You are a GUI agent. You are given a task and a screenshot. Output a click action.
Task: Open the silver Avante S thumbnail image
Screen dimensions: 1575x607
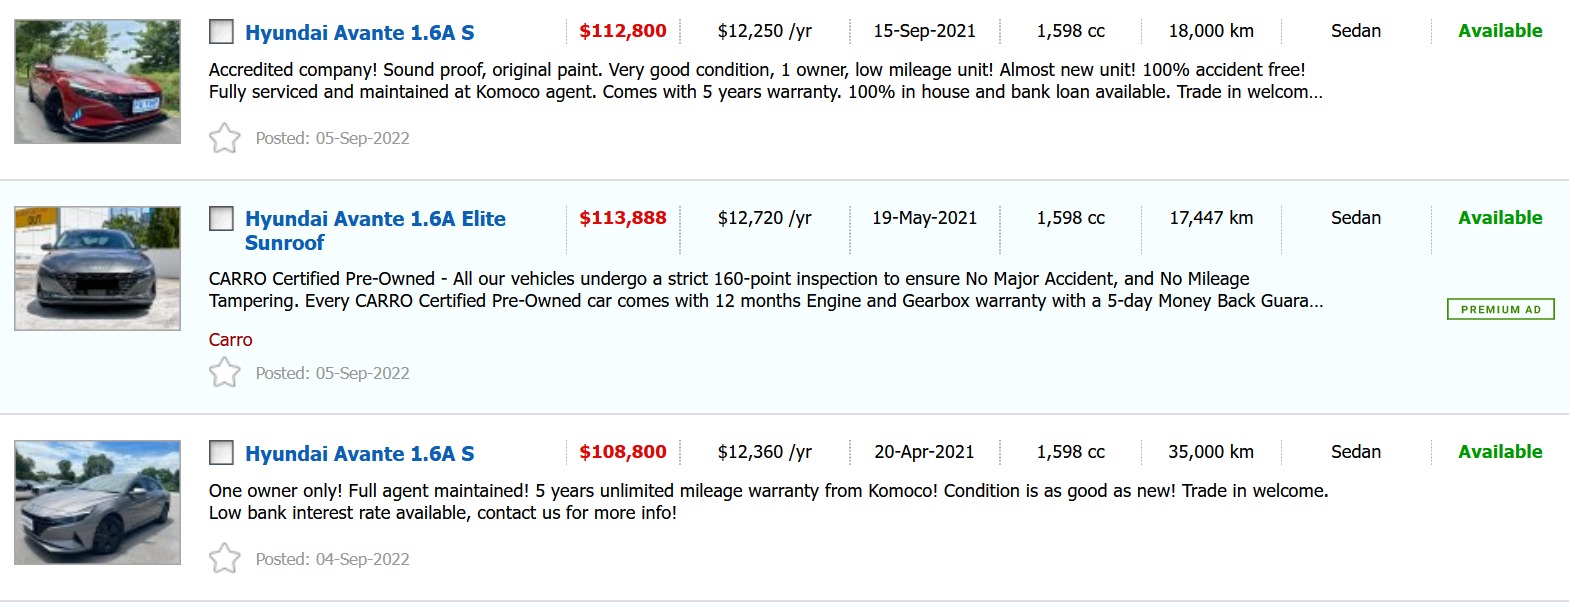(97, 502)
